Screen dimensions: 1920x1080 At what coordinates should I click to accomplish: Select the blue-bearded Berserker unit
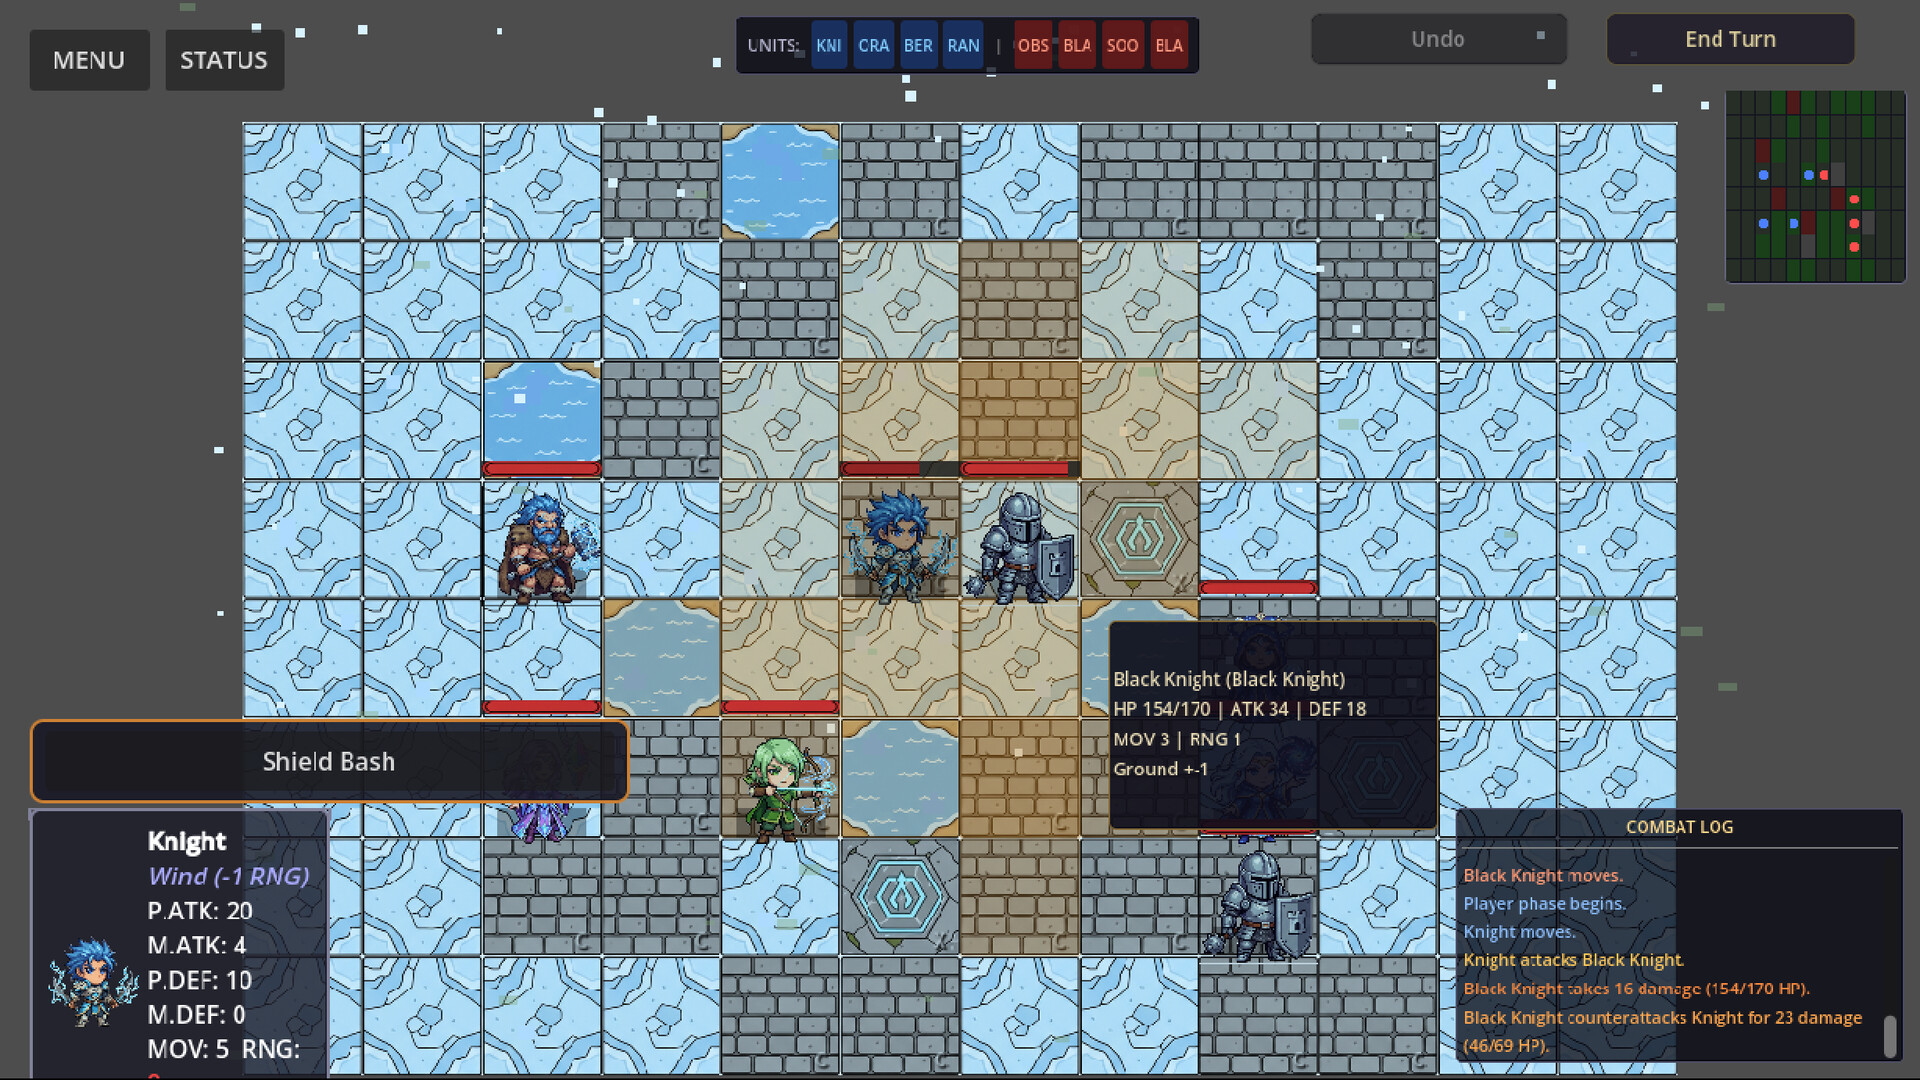coord(541,545)
